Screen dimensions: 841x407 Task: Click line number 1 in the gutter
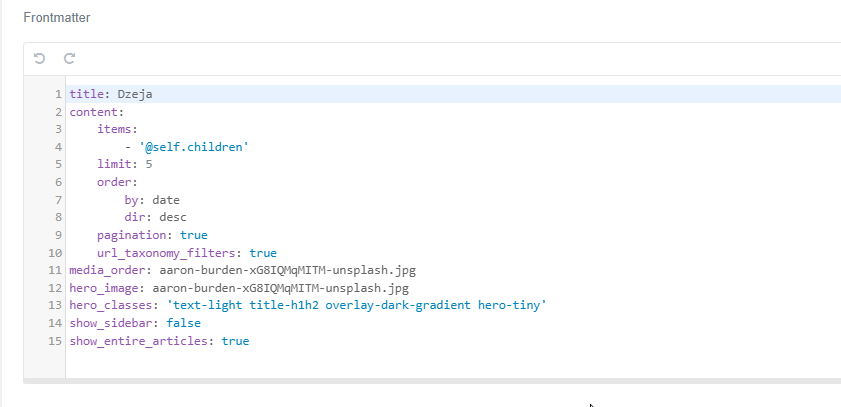pyautogui.click(x=58, y=94)
